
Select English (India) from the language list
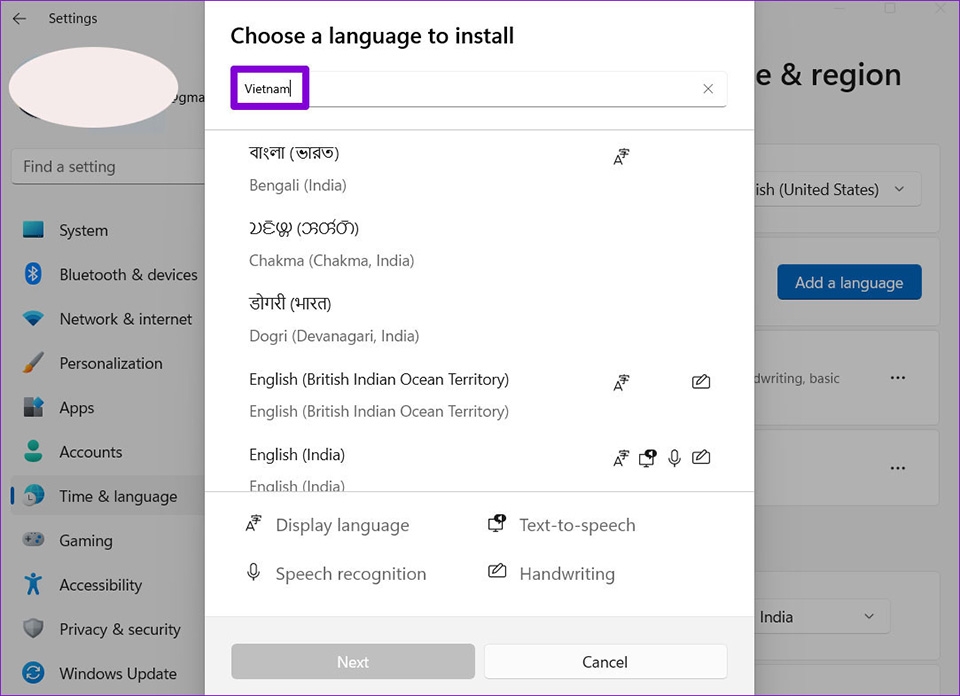(297, 456)
